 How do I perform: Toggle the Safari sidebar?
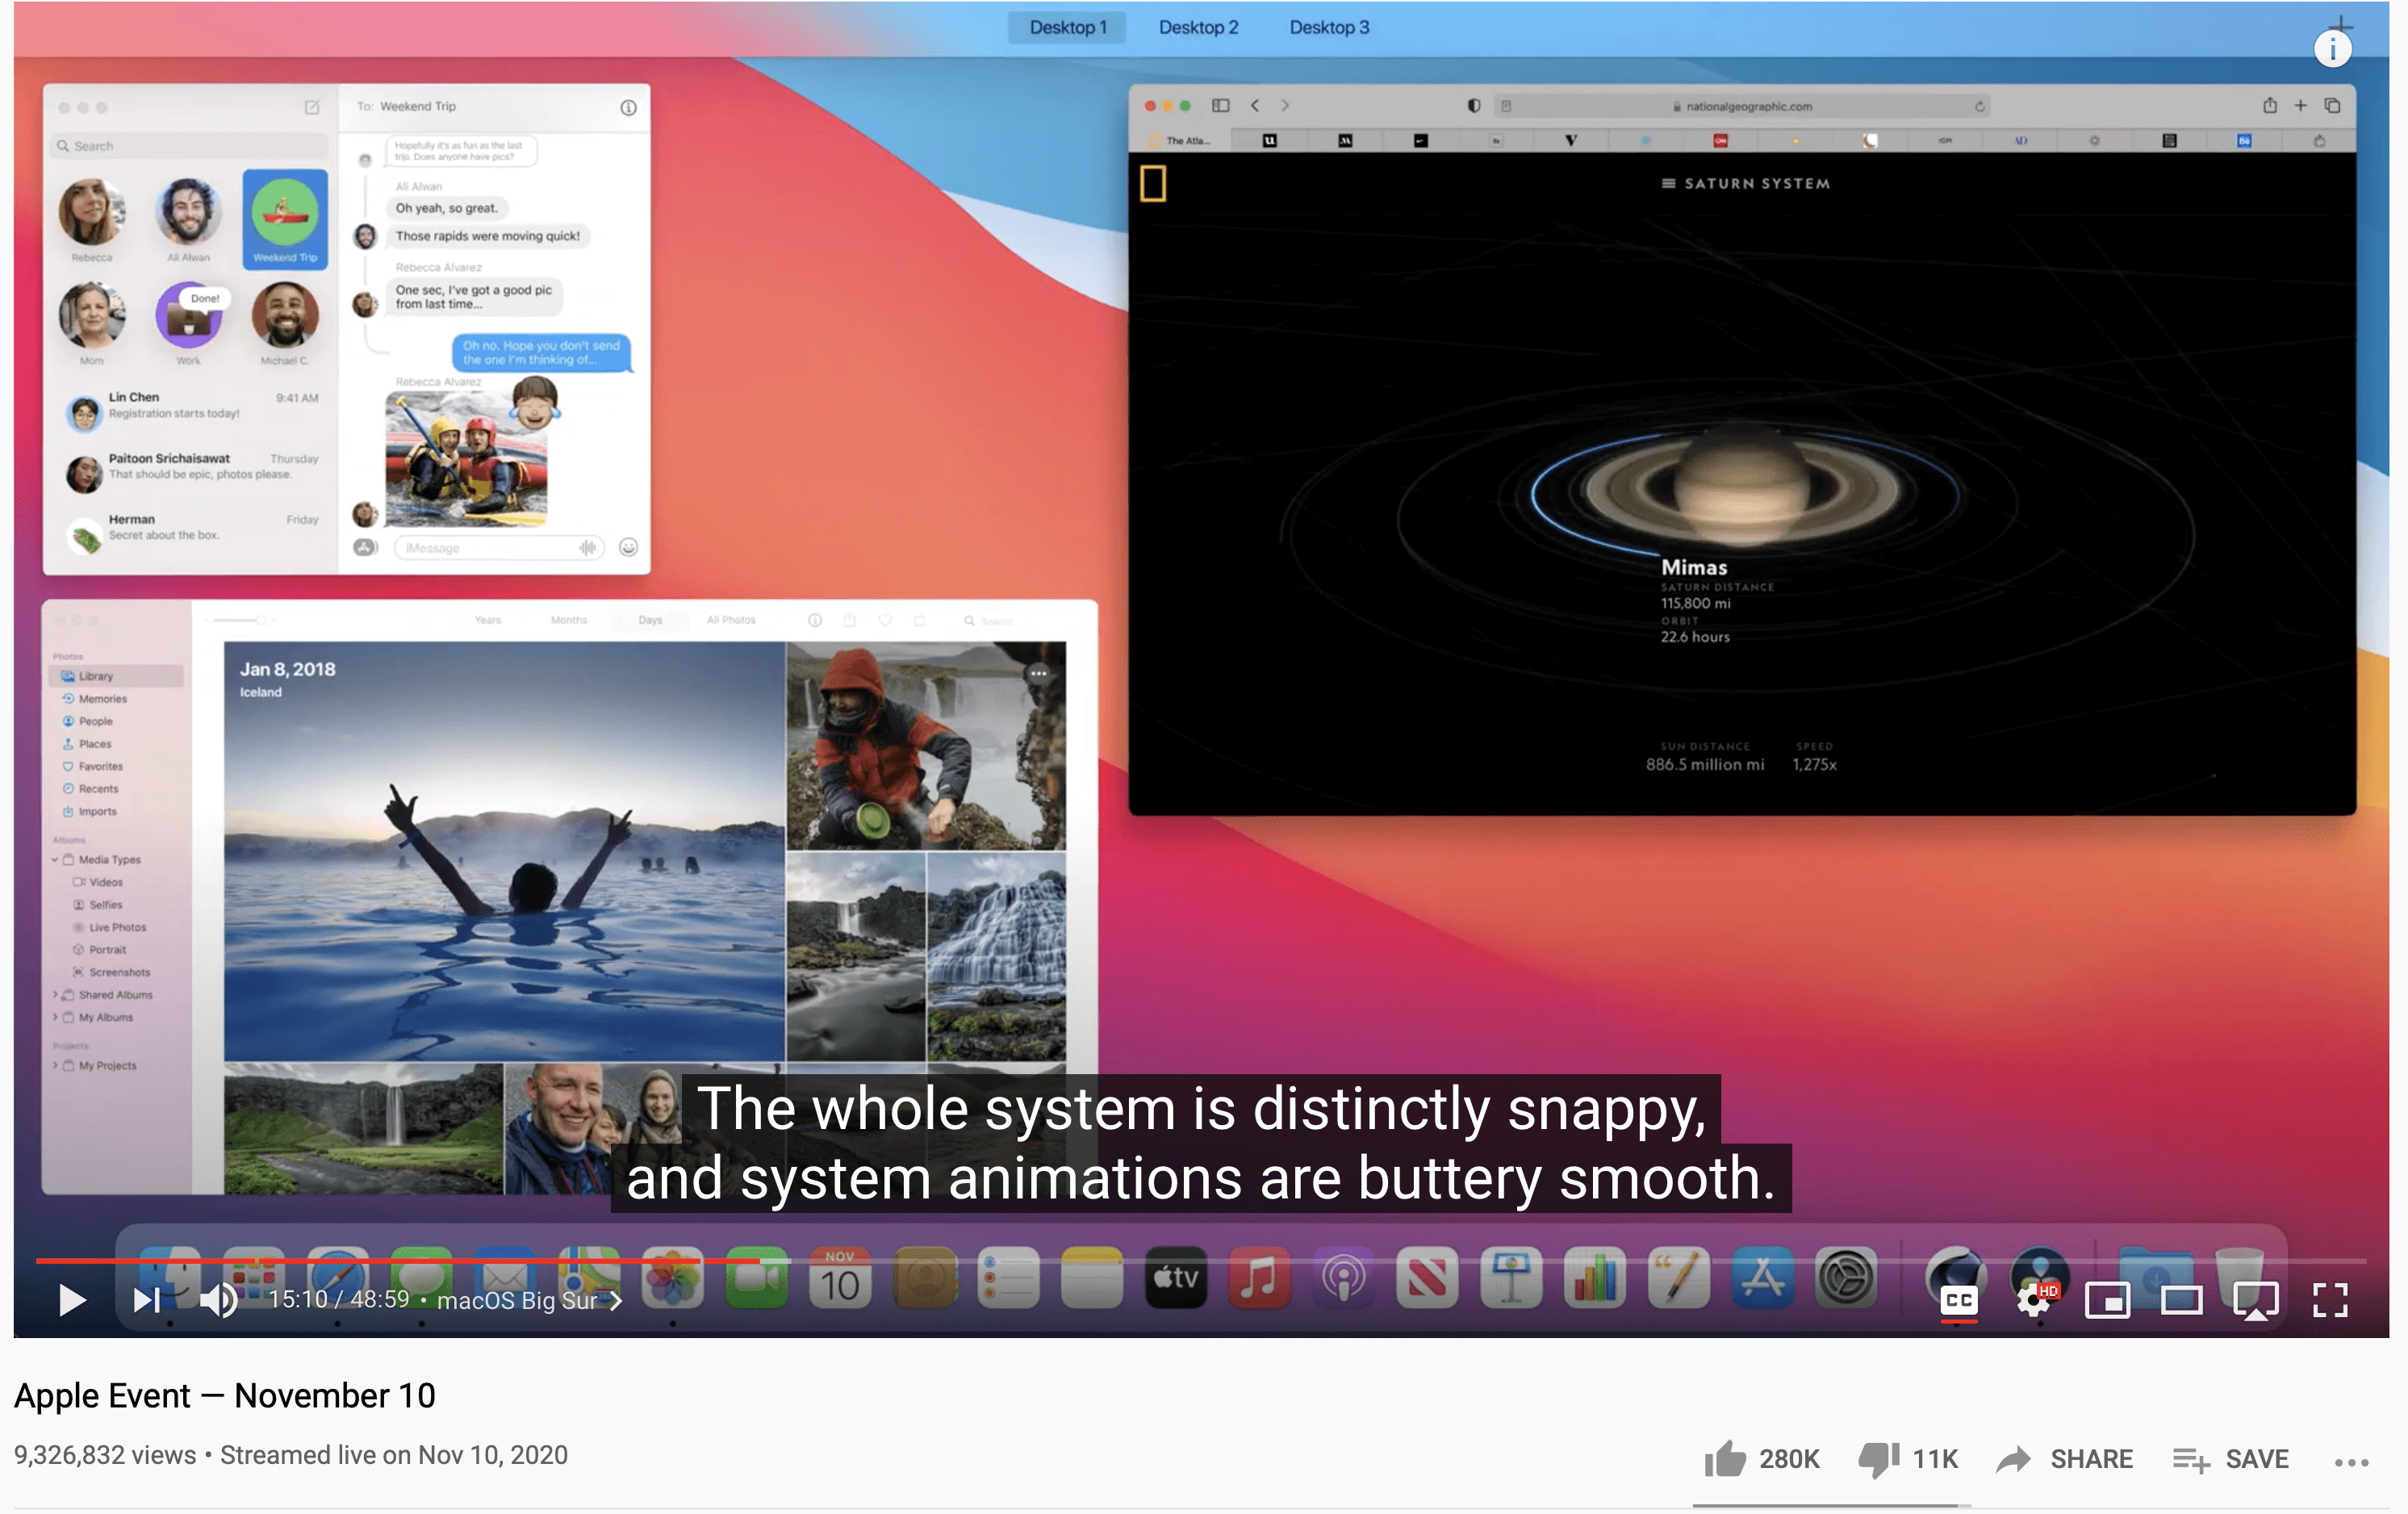point(1221,106)
